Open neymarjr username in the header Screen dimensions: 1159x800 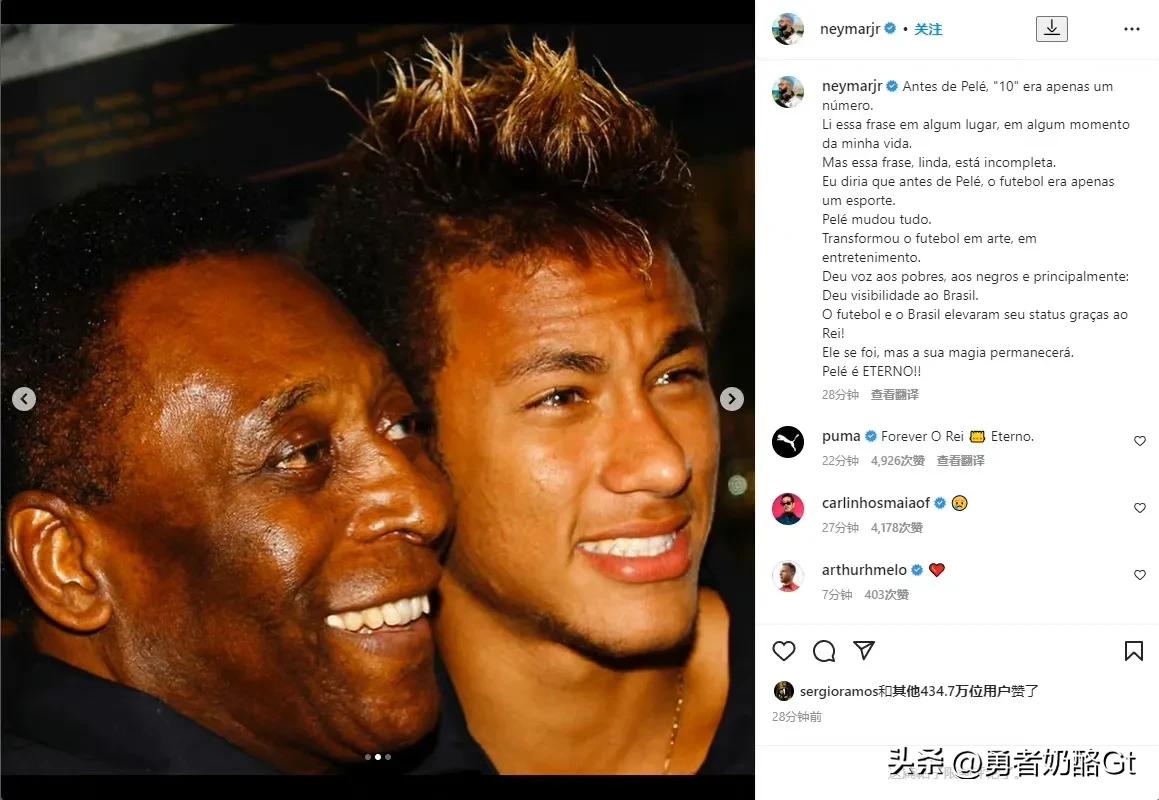(850, 29)
